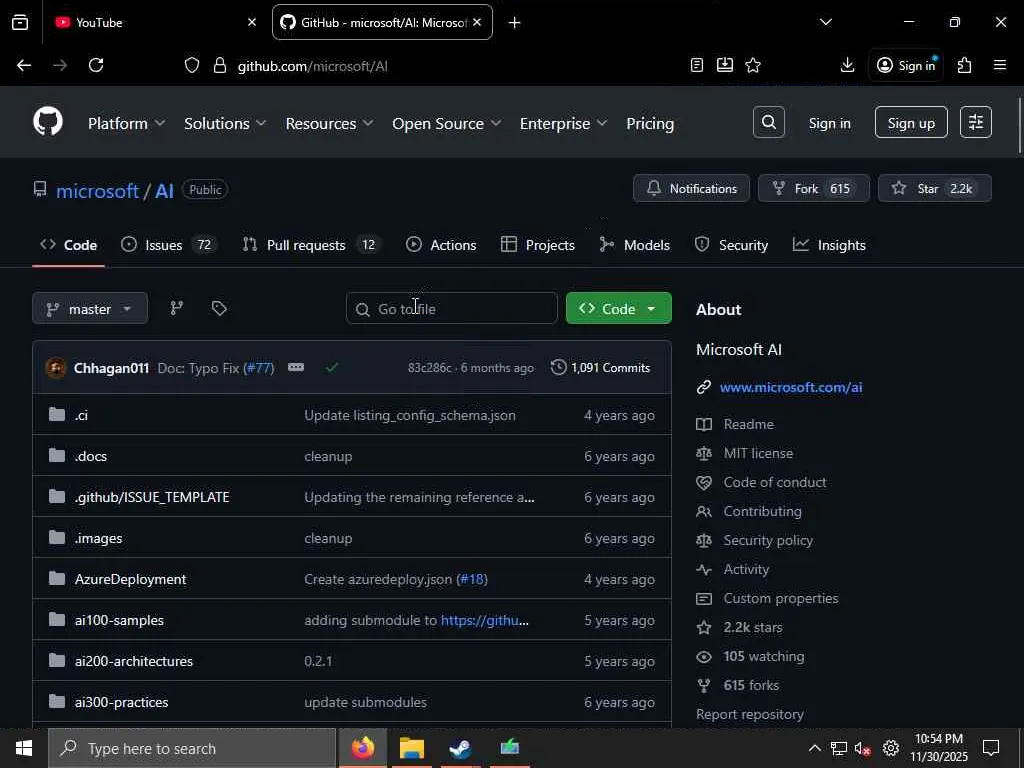Switch to the Pull requests tab
Screen dimensions: 1024x768
click(x=311, y=245)
